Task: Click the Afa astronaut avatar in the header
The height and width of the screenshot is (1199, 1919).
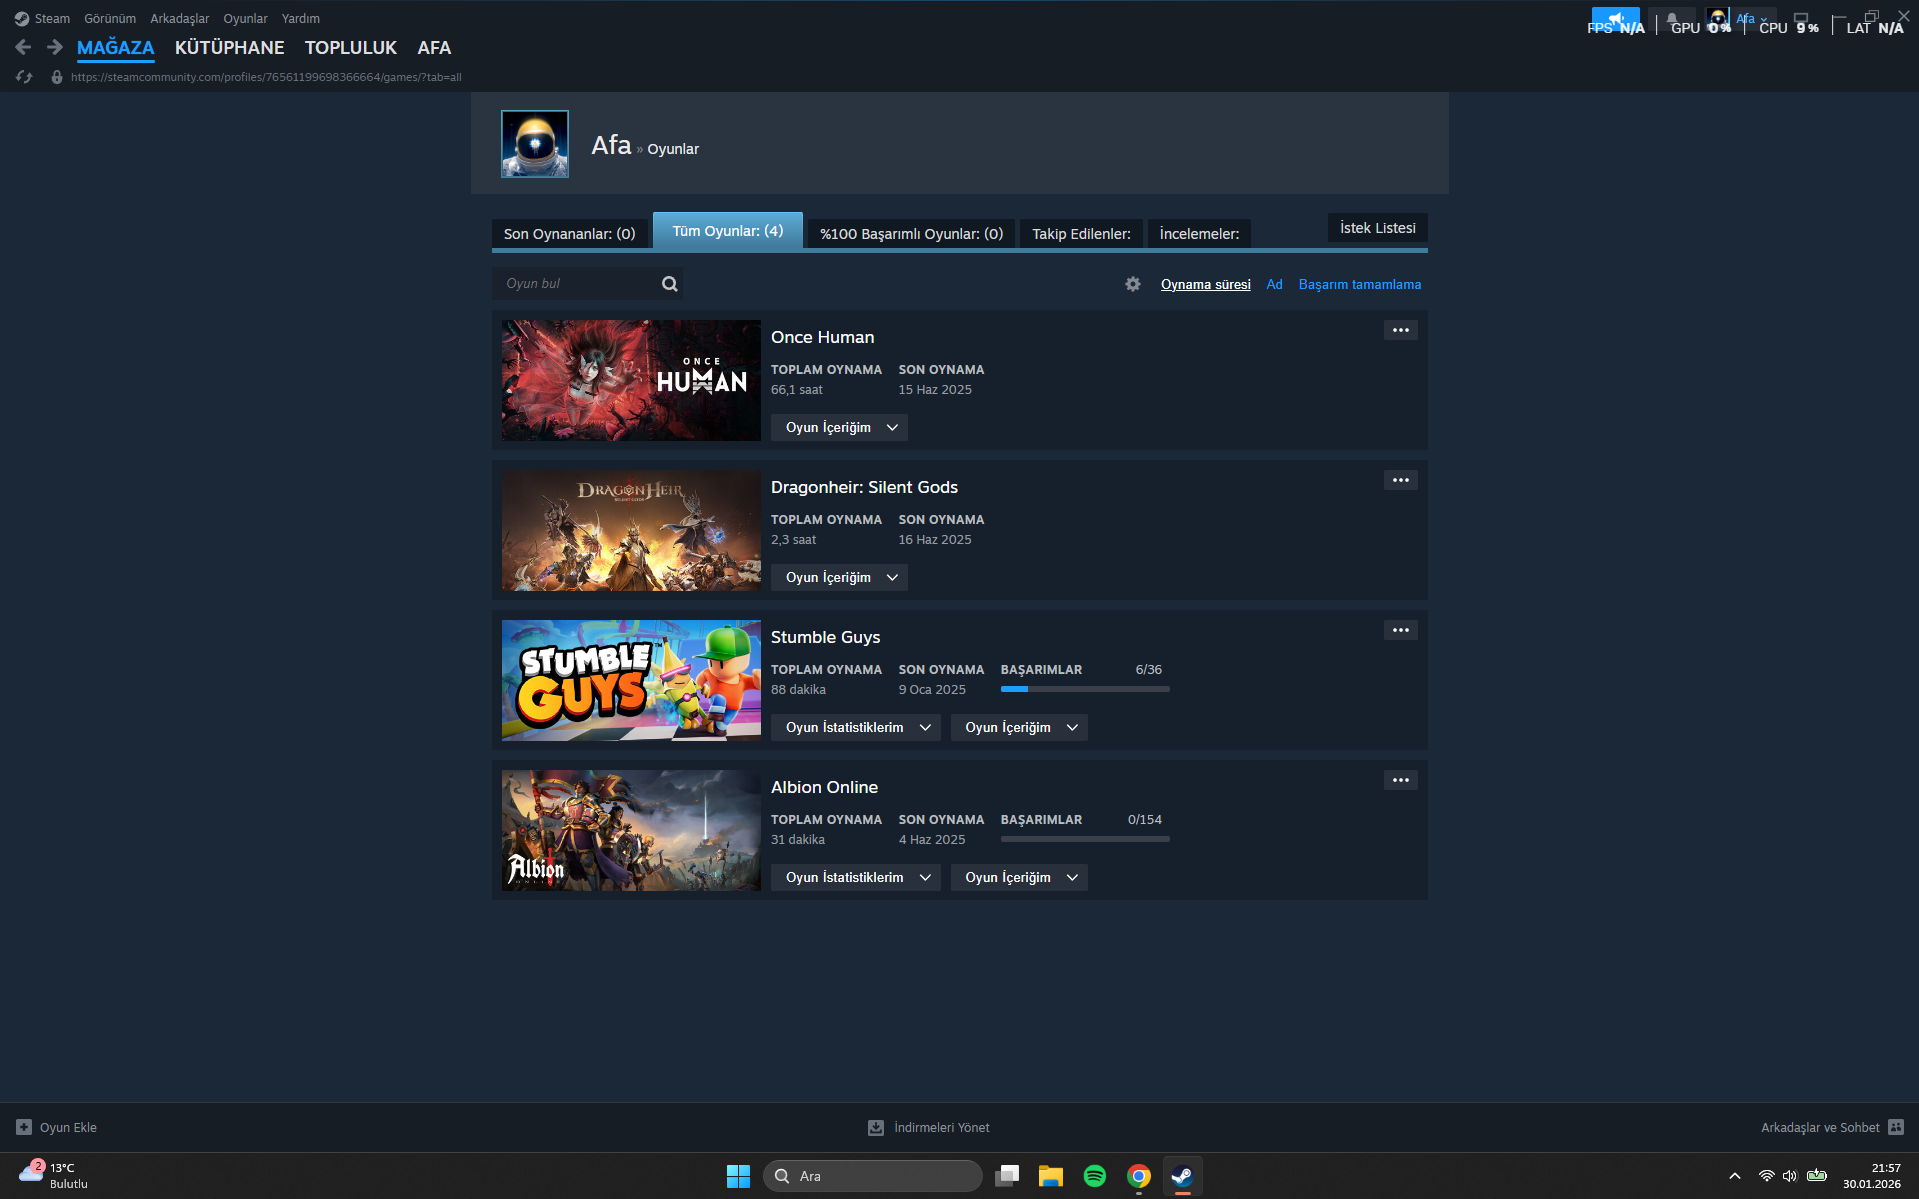Action: 535,144
